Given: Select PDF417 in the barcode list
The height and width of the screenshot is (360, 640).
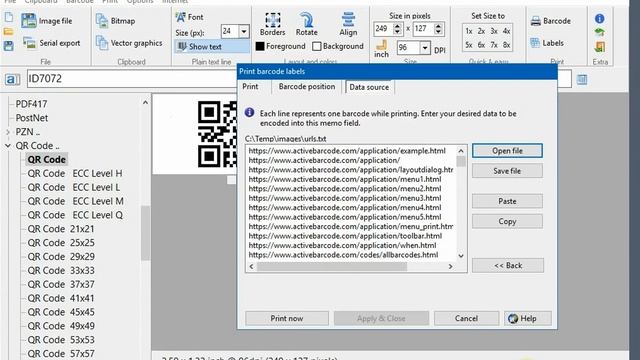Looking at the screenshot, I should [31, 104].
